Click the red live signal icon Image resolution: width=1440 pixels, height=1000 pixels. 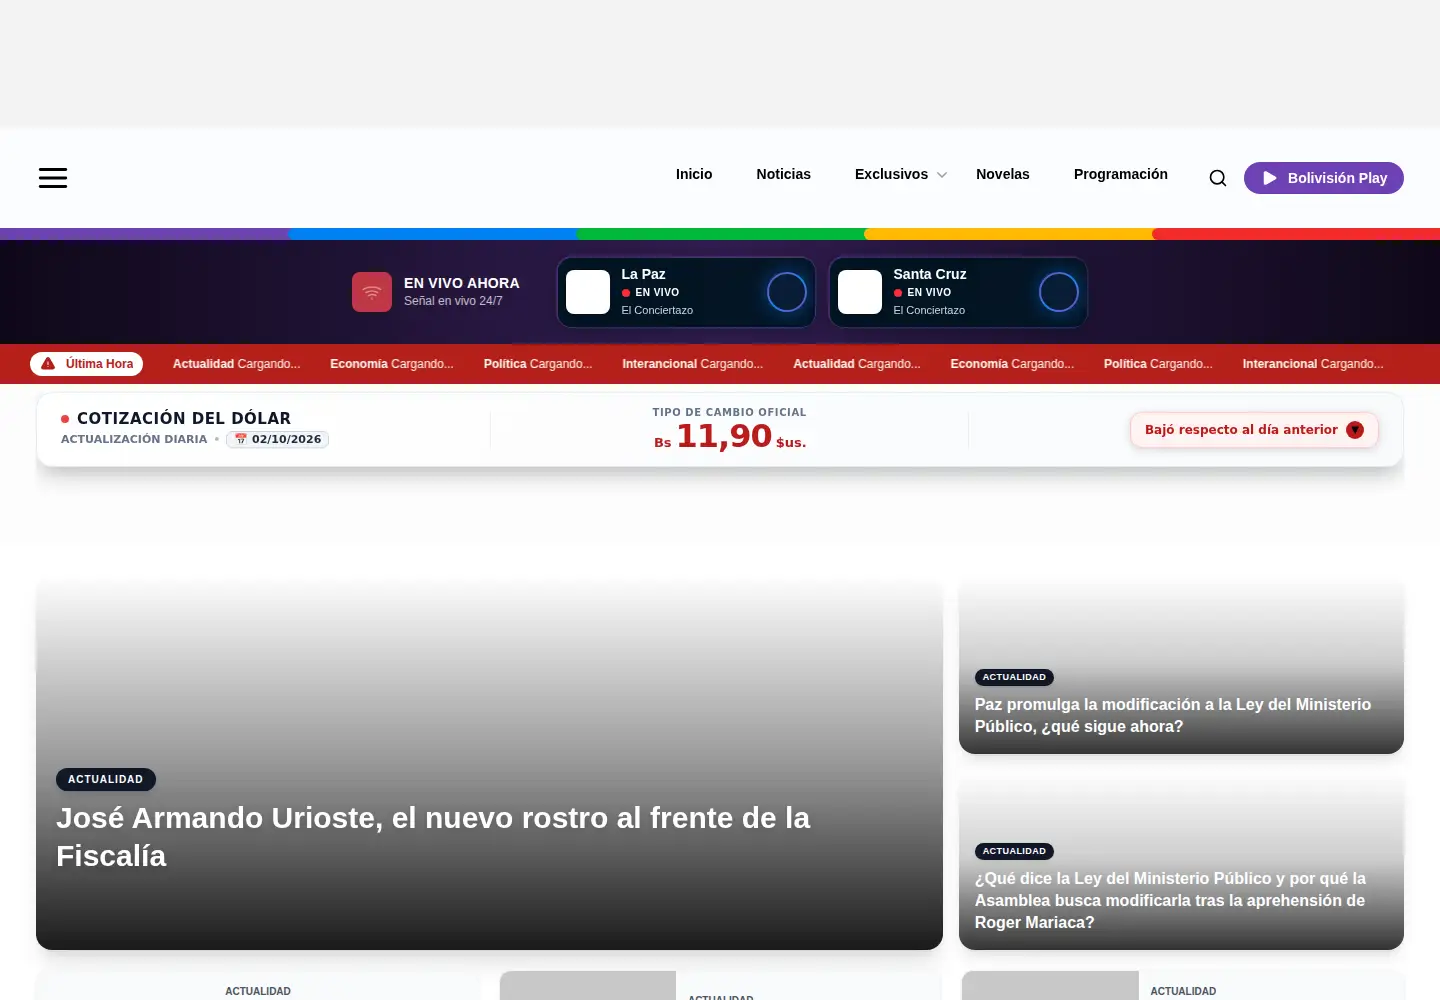pos(372,292)
